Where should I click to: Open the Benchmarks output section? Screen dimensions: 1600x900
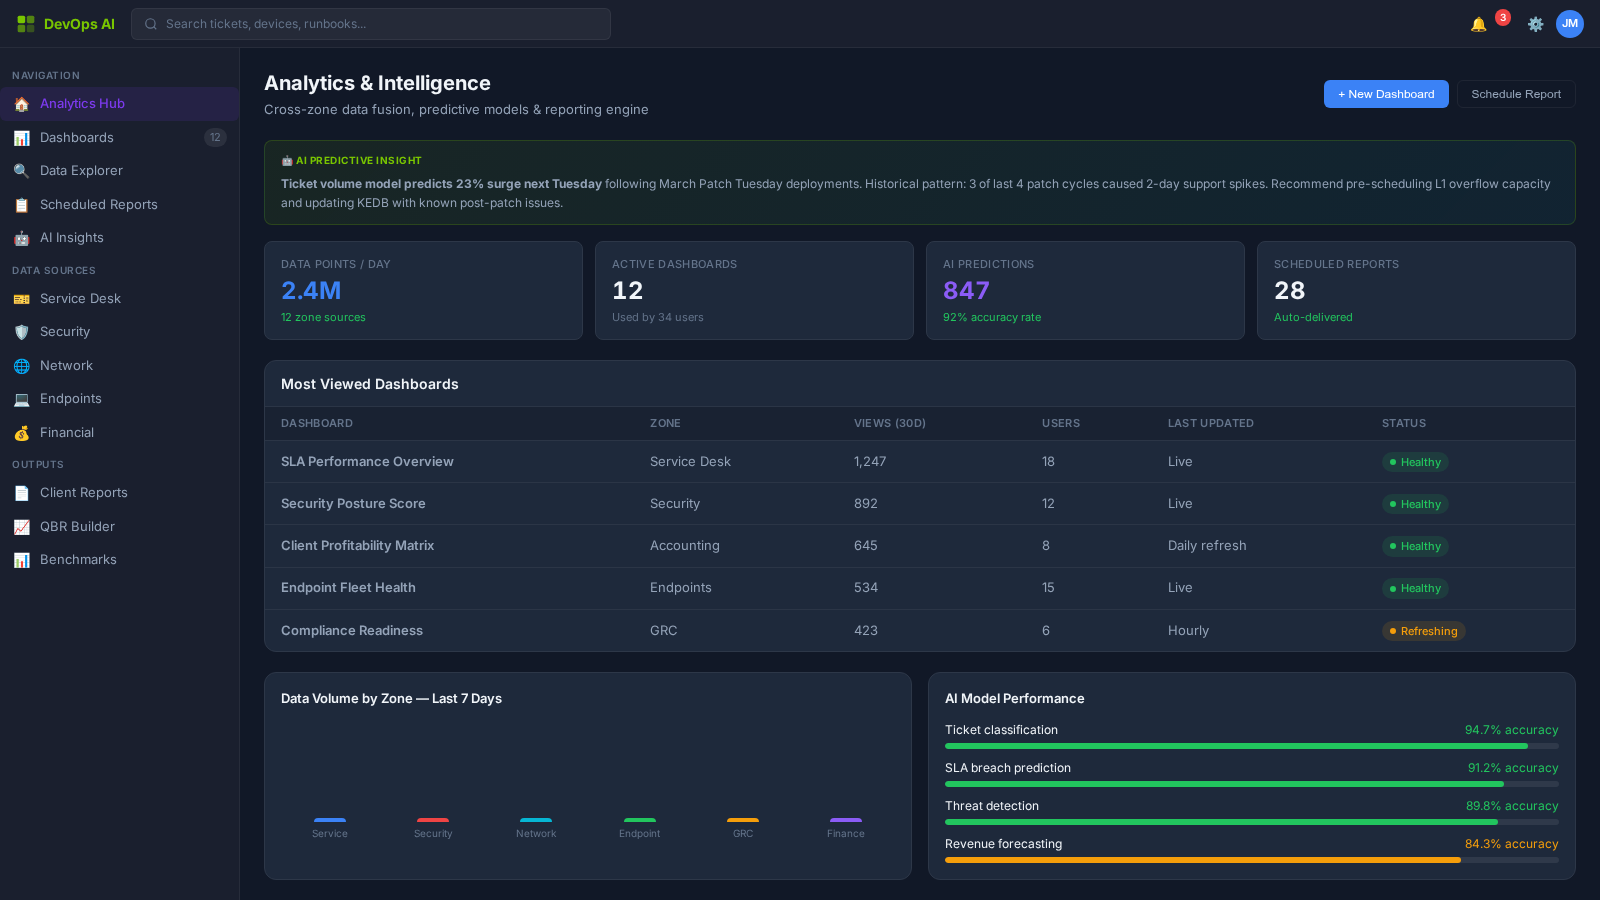click(x=78, y=559)
